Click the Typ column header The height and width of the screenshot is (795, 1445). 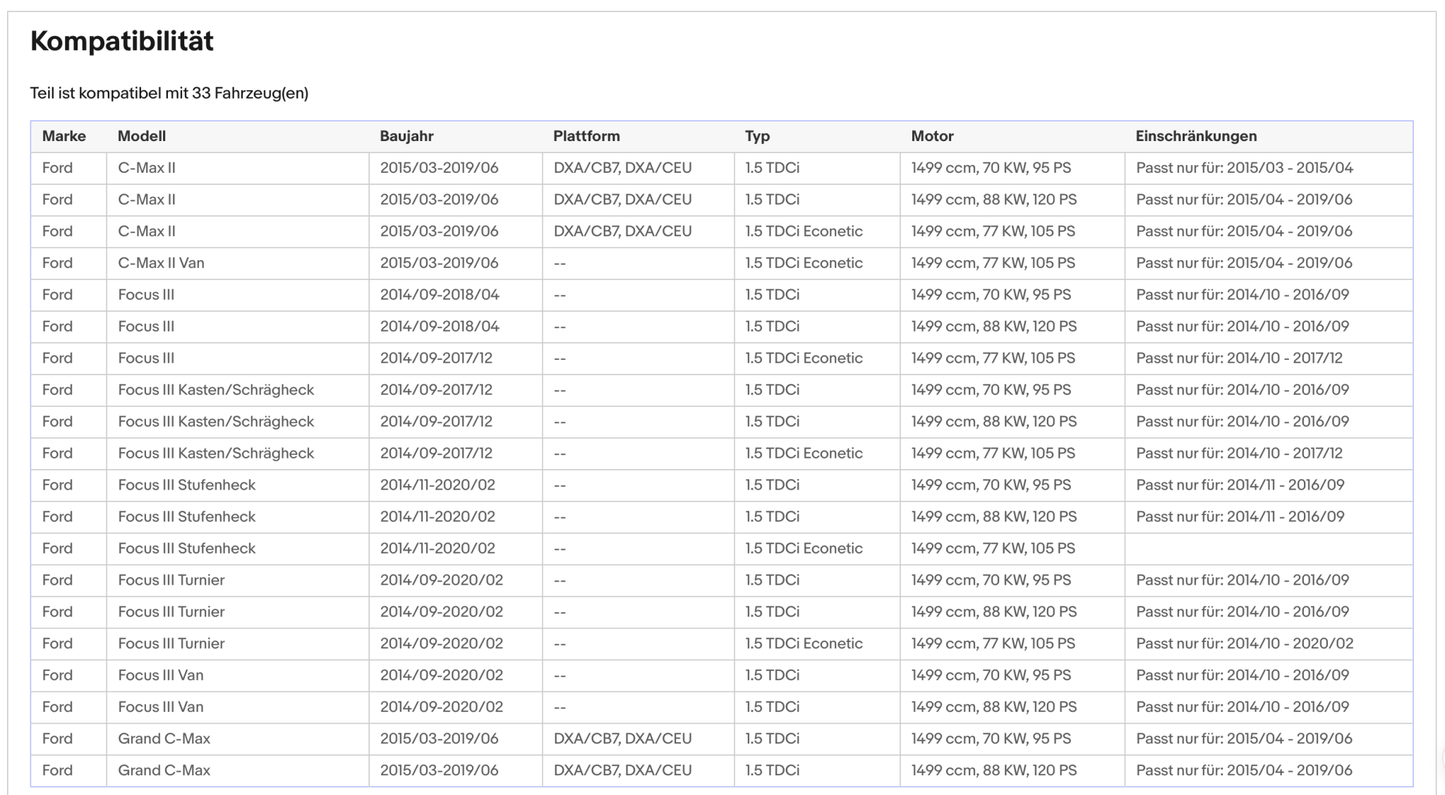[x=757, y=136]
